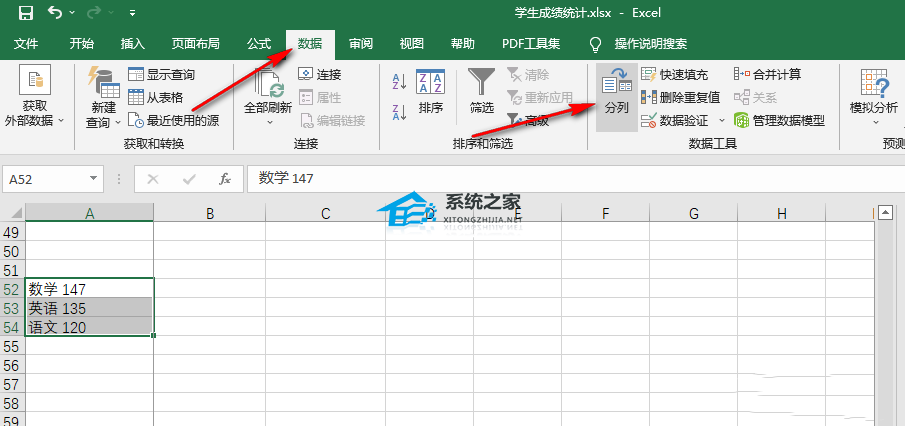Click 快速填充 flash fill

point(675,74)
